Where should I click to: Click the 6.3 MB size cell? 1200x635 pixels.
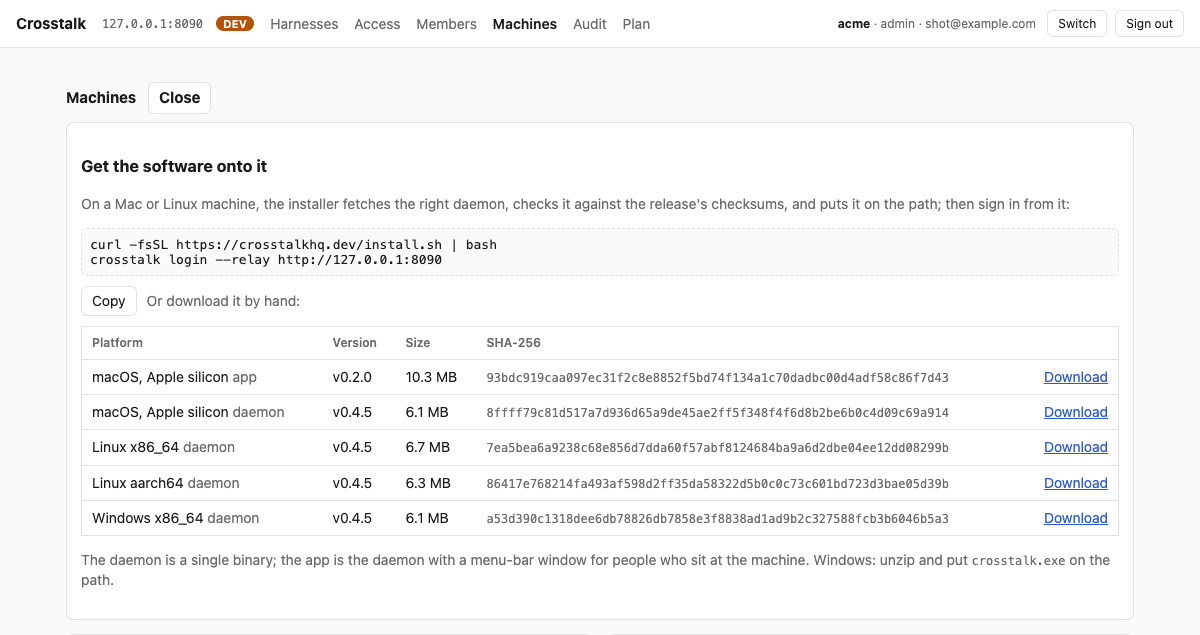pyautogui.click(x=428, y=483)
